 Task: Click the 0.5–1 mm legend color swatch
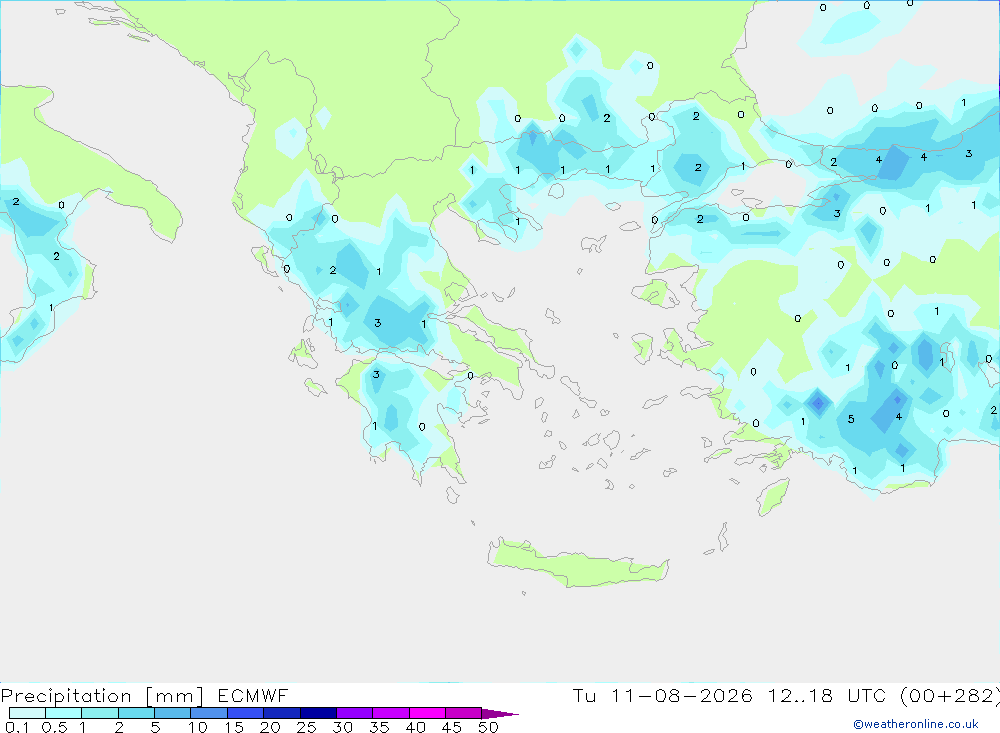coord(63,713)
